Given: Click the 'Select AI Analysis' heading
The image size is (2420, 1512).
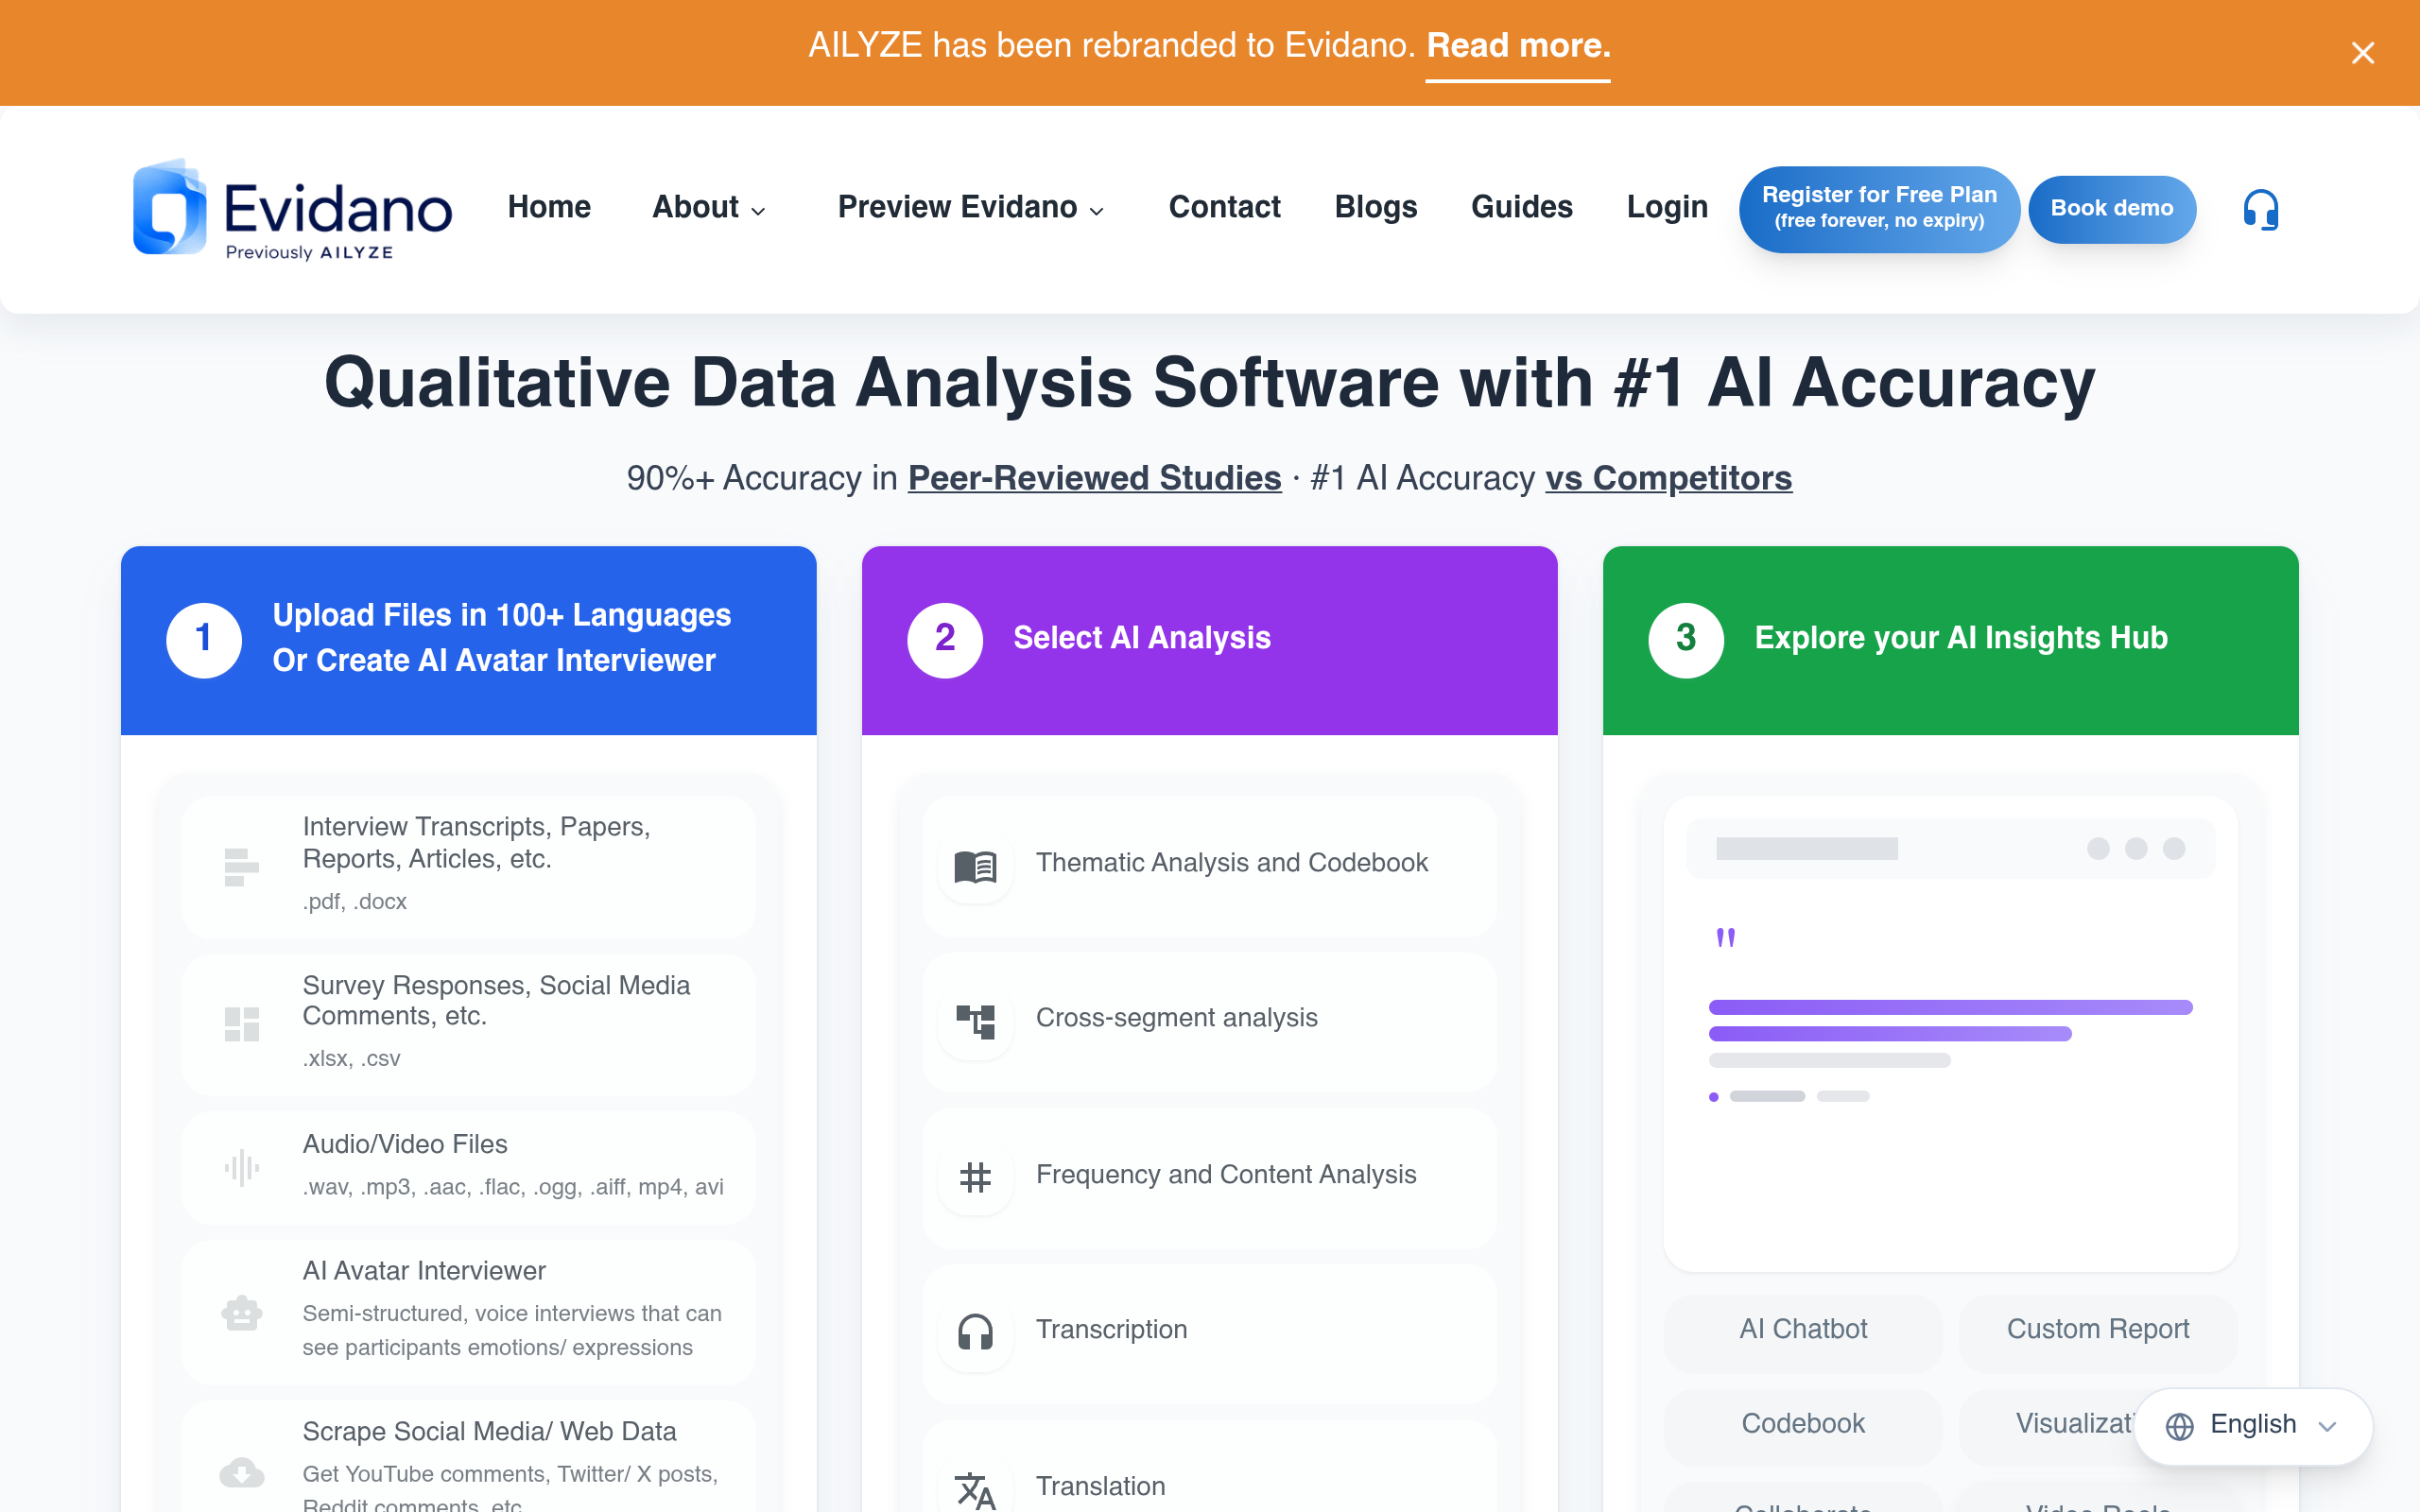Looking at the screenshot, I should [x=1142, y=638].
